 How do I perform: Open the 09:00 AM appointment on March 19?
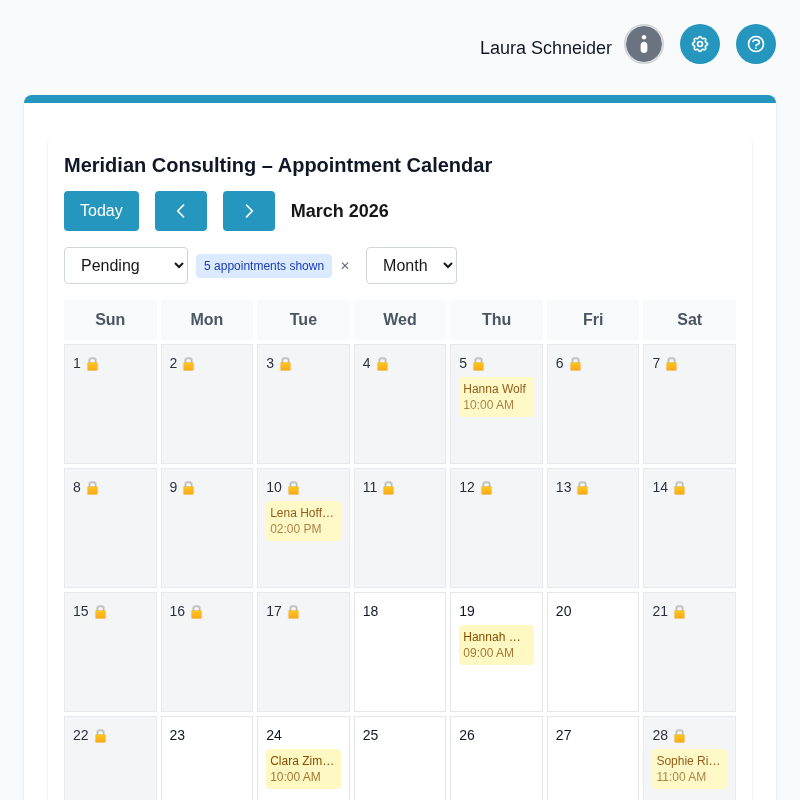496,645
